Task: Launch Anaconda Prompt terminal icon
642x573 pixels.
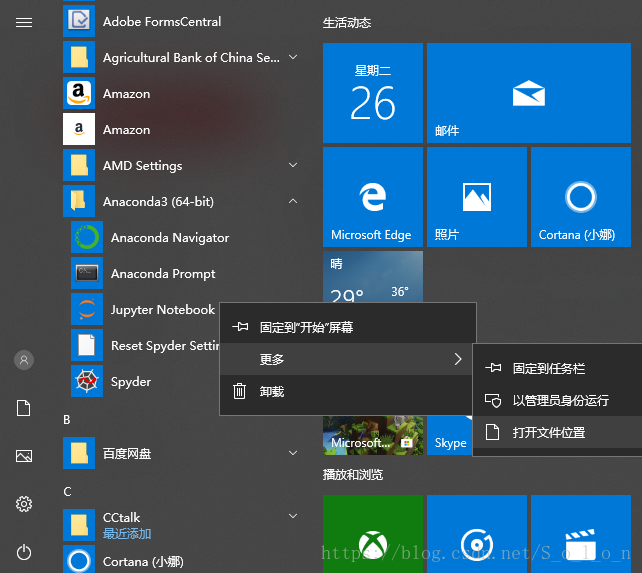Action: click(87, 273)
